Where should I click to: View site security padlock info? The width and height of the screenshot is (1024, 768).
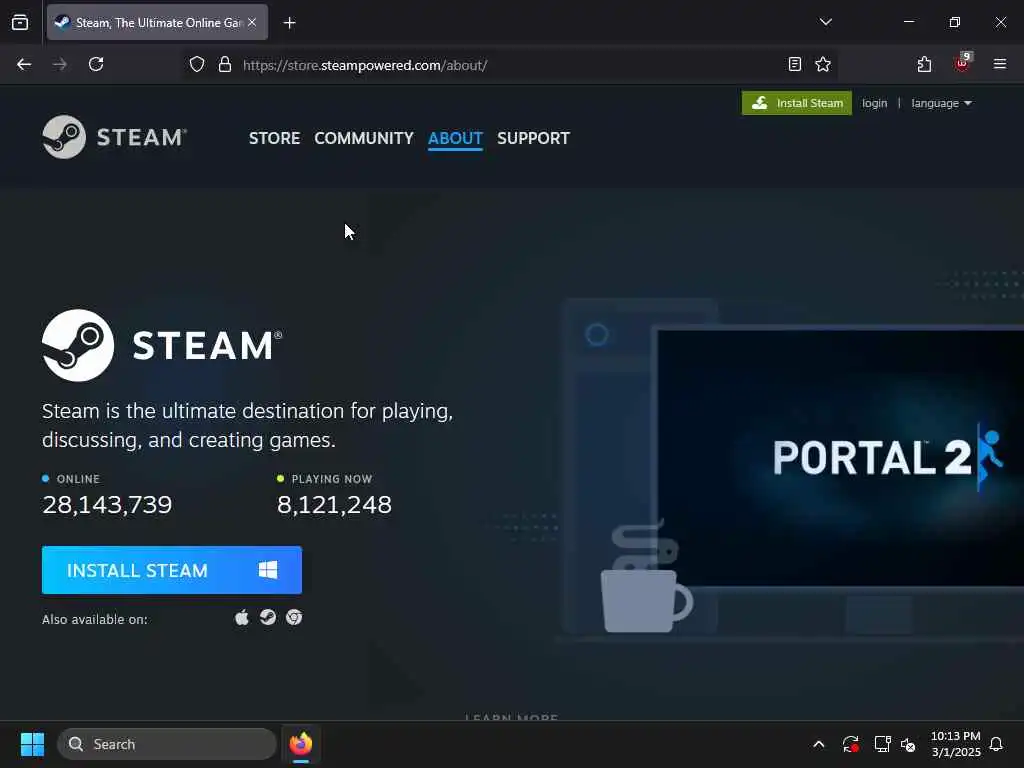[225, 64]
